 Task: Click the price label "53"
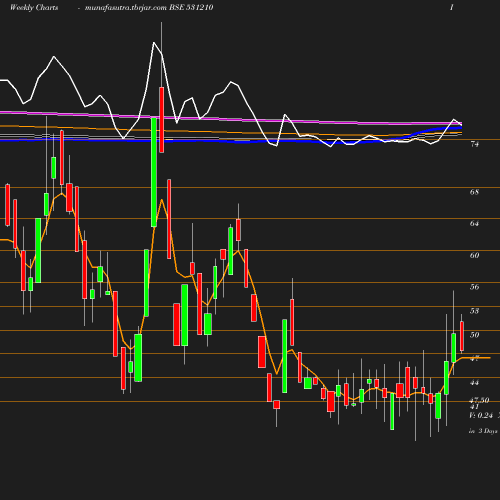[474, 311]
